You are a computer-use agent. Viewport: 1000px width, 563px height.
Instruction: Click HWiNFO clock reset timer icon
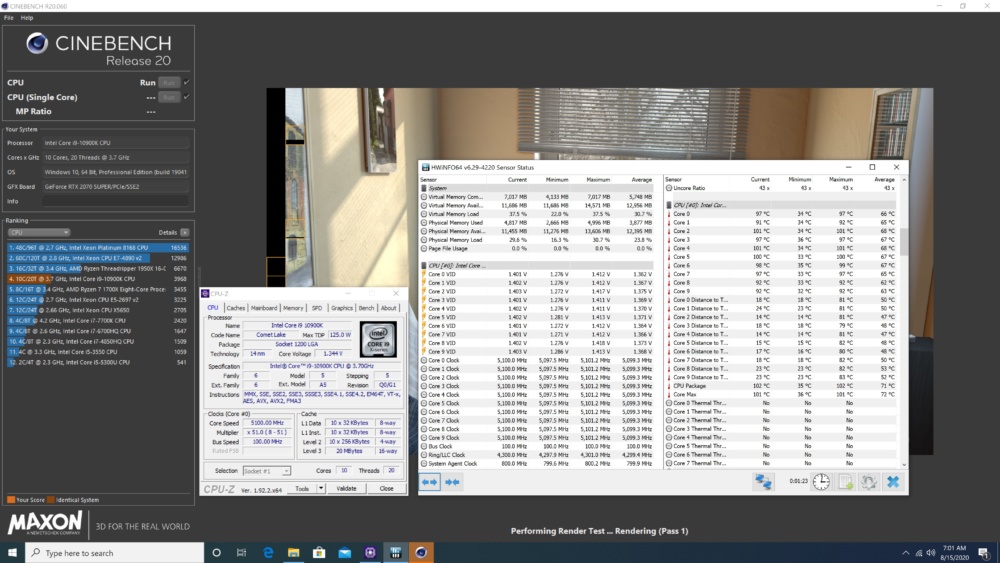tap(821, 482)
